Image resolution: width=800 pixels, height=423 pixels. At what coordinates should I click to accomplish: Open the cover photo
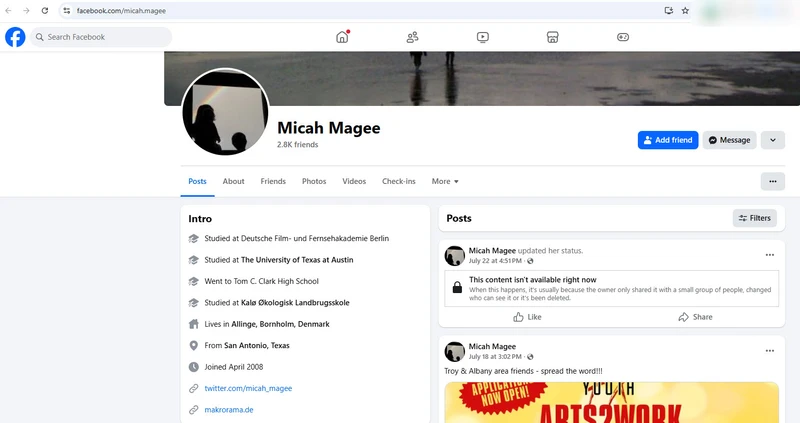(x=482, y=79)
